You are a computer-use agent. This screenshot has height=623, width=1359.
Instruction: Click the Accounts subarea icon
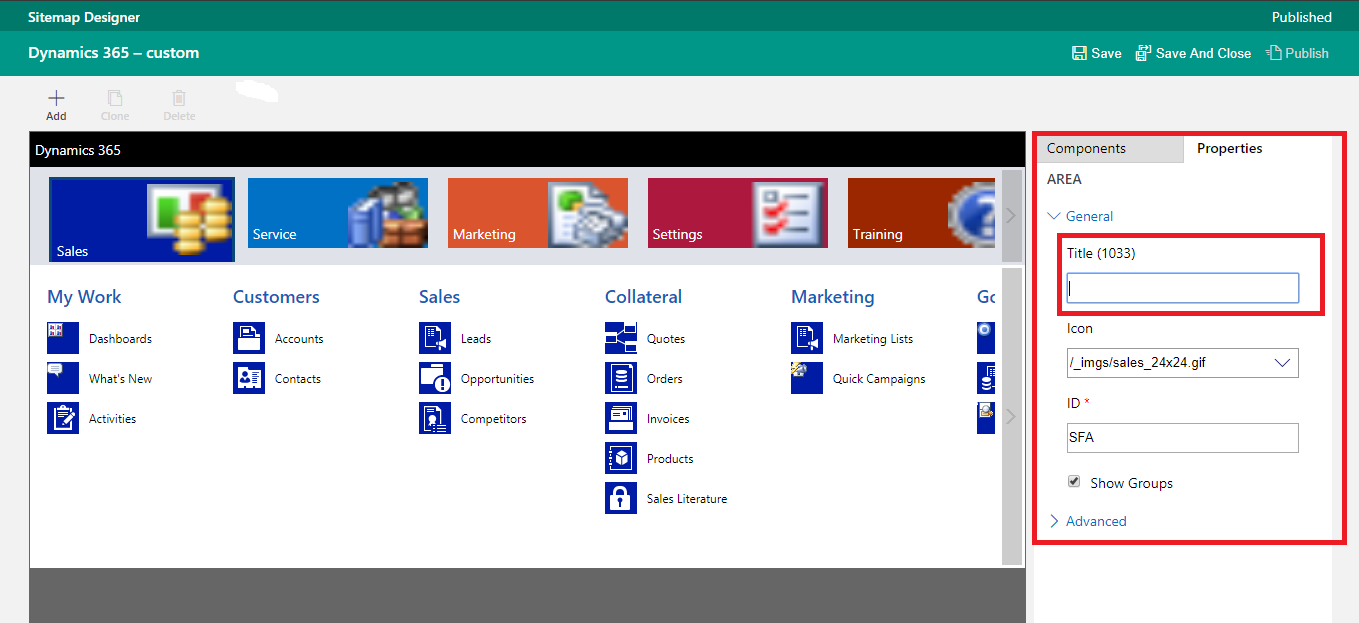(x=249, y=338)
